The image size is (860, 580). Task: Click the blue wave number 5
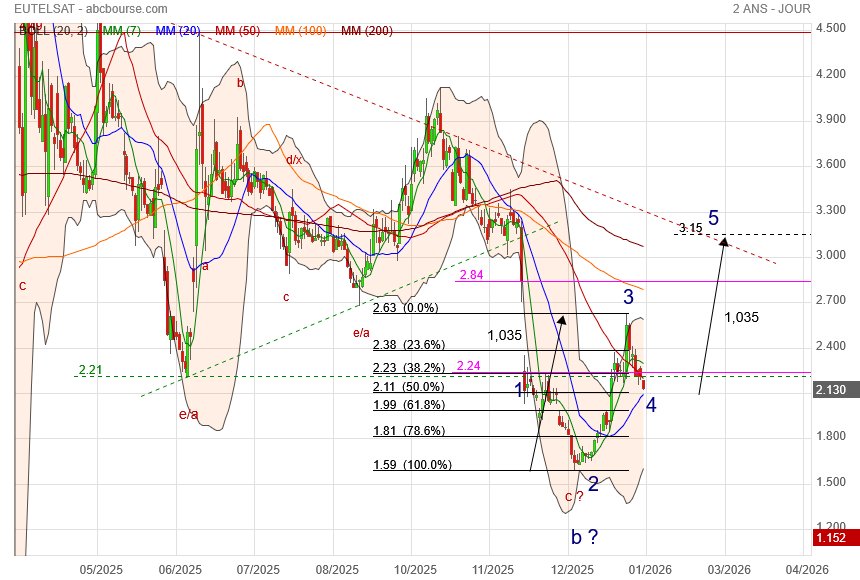point(713,218)
